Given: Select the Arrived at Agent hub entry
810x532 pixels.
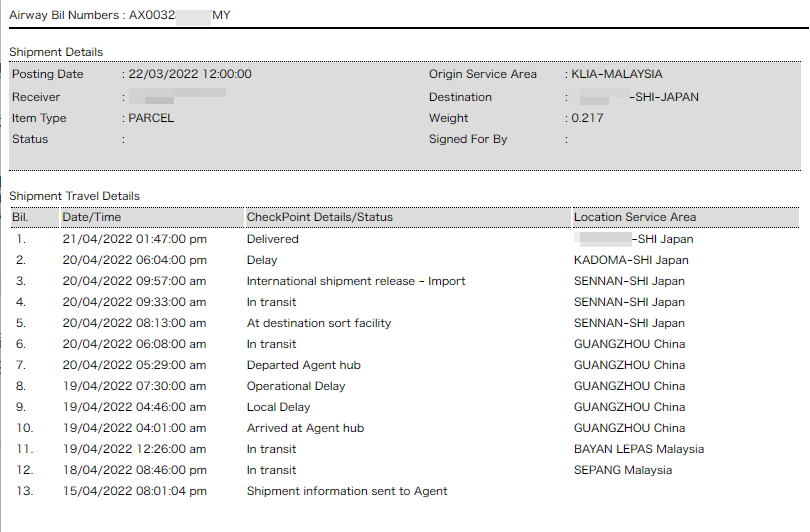Looking at the screenshot, I should point(305,428).
